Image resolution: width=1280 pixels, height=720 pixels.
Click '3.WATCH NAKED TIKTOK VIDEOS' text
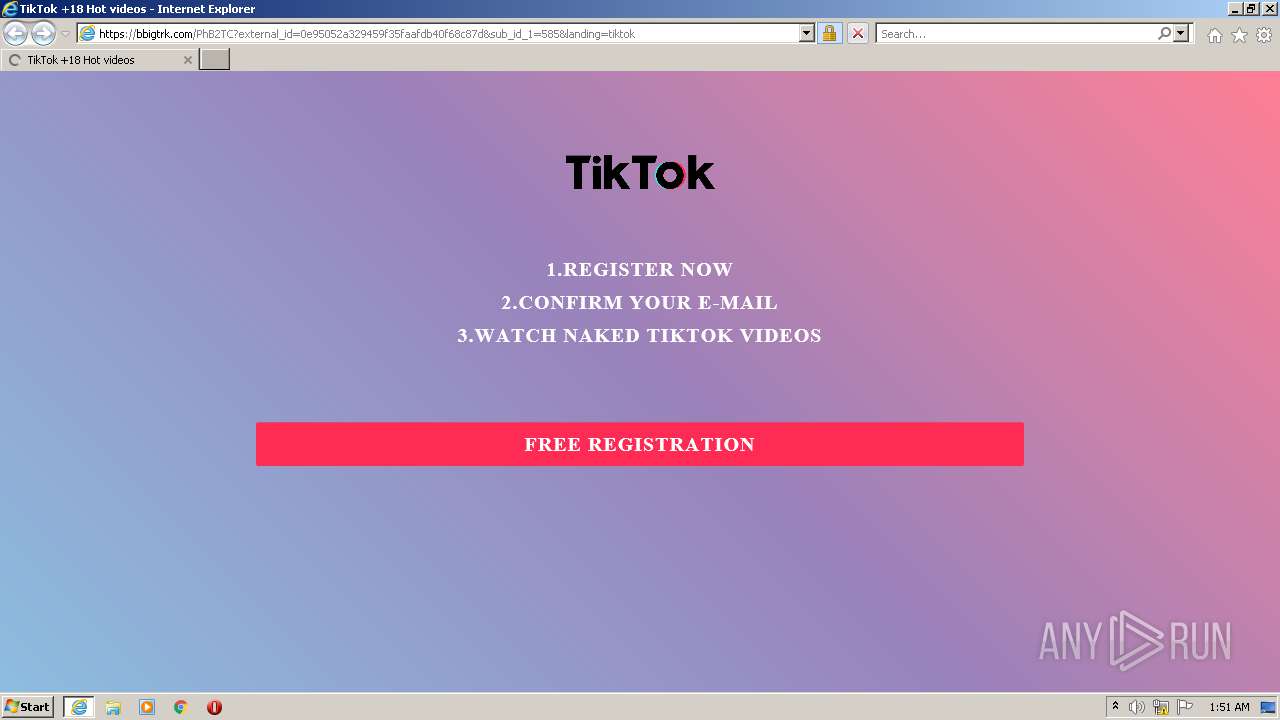pos(640,335)
